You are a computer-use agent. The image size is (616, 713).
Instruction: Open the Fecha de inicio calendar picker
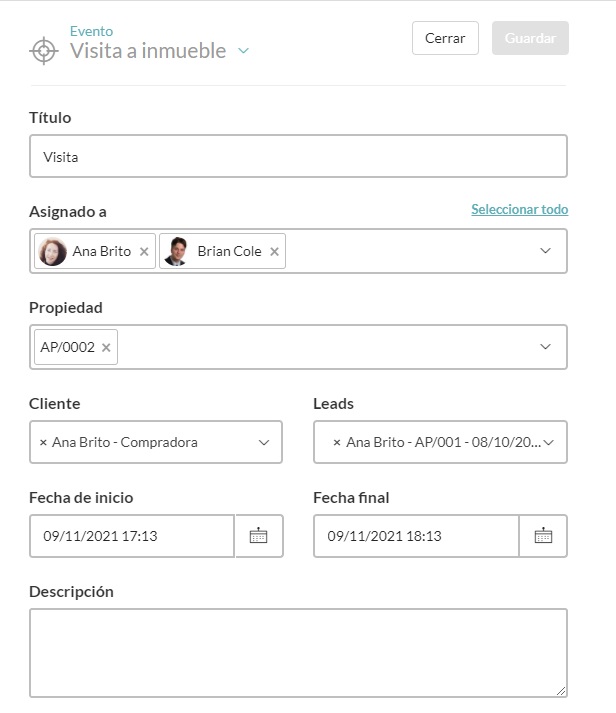(x=259, y=536)
